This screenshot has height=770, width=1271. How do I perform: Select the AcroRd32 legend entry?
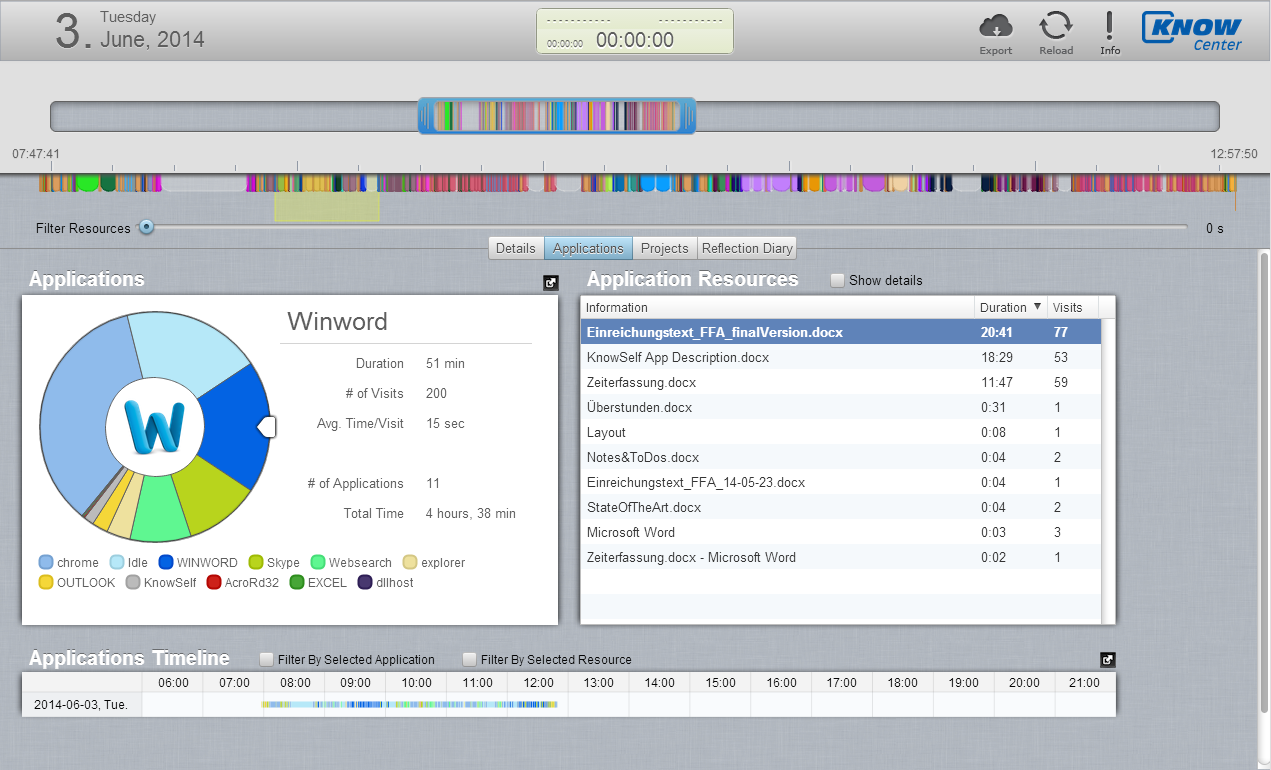243,582
